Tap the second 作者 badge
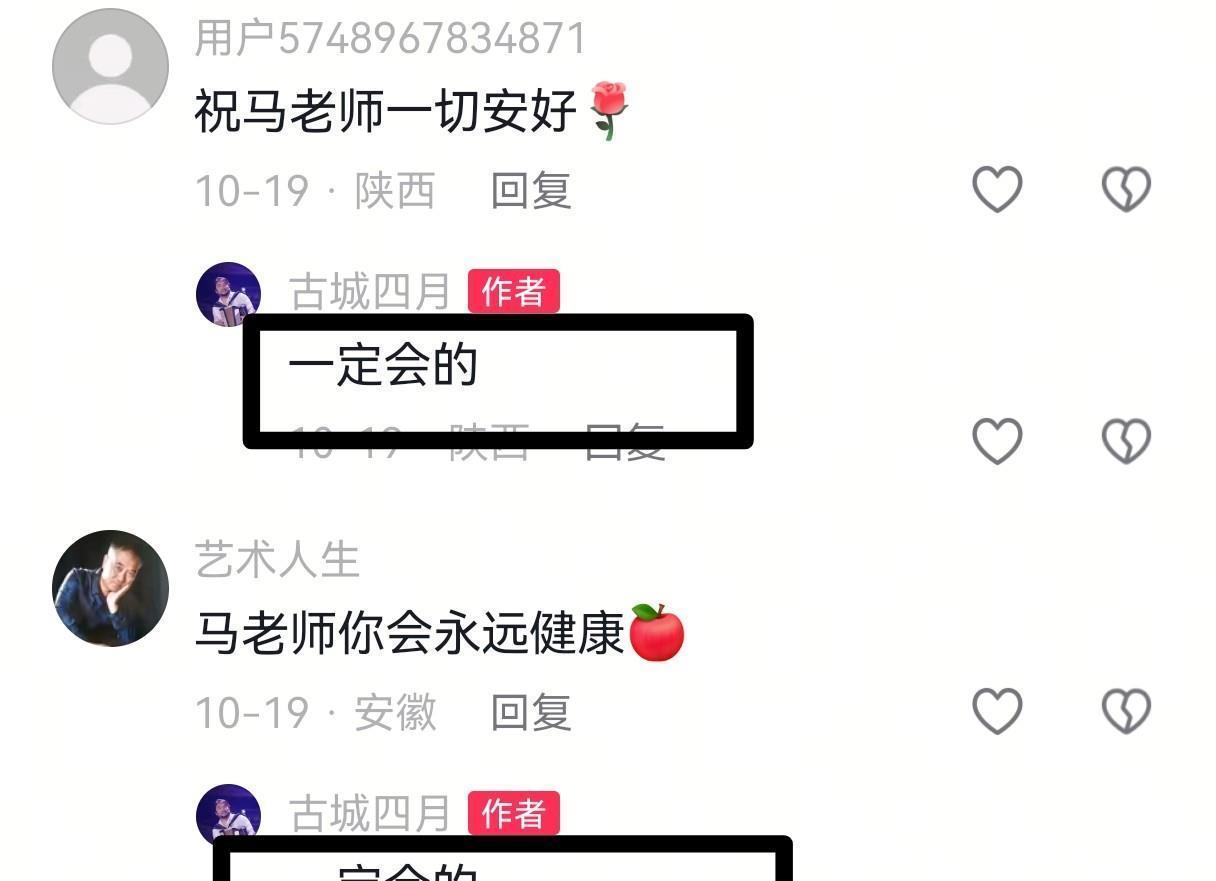1216x881 pixels. click(513, 814)
